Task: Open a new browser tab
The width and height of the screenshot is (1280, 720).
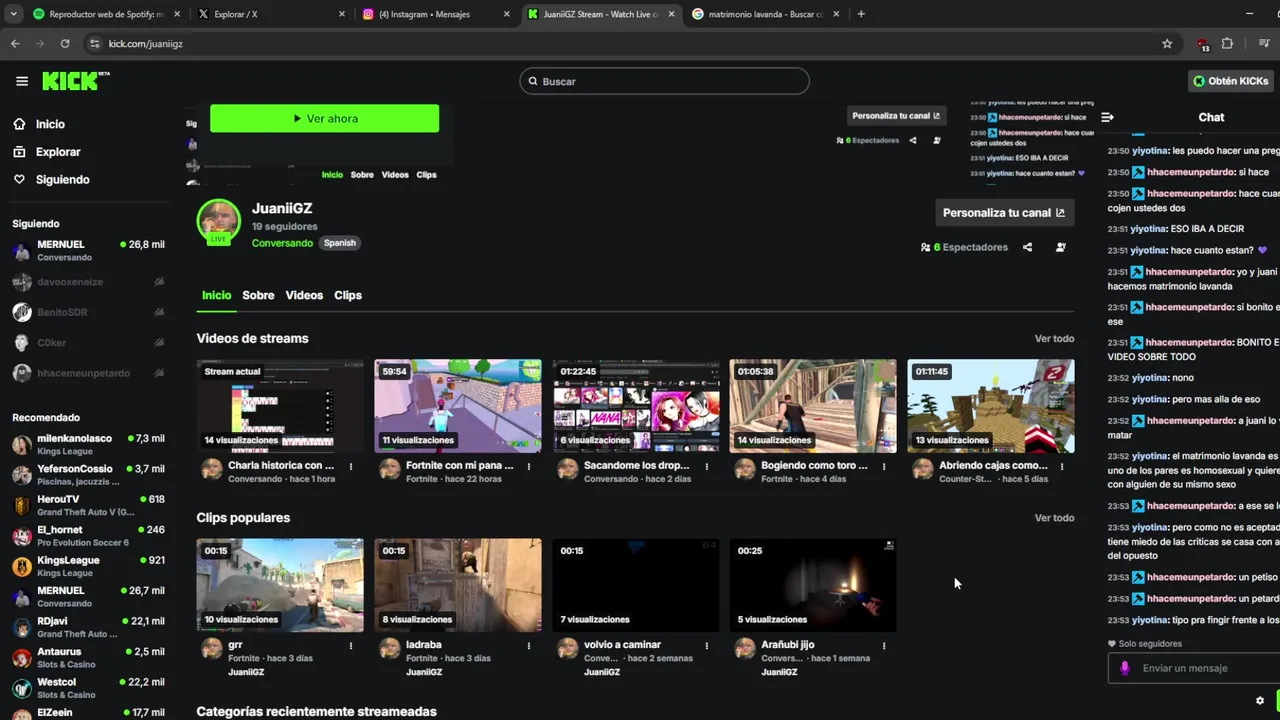Action: (x=861, y=14)
